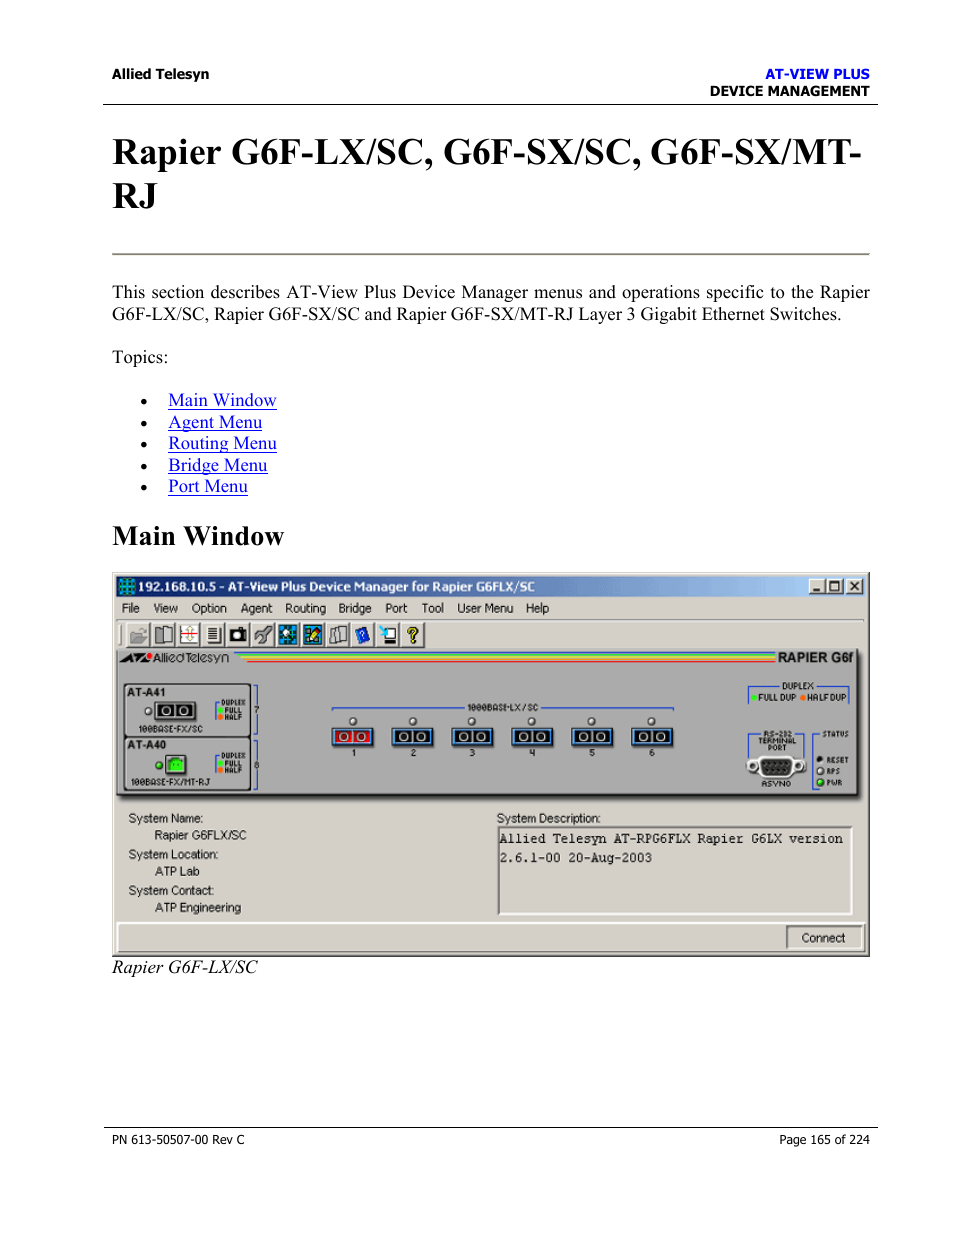
Task: Click the AT-A41 uplink SC port
Action: [x=175, y=711]
